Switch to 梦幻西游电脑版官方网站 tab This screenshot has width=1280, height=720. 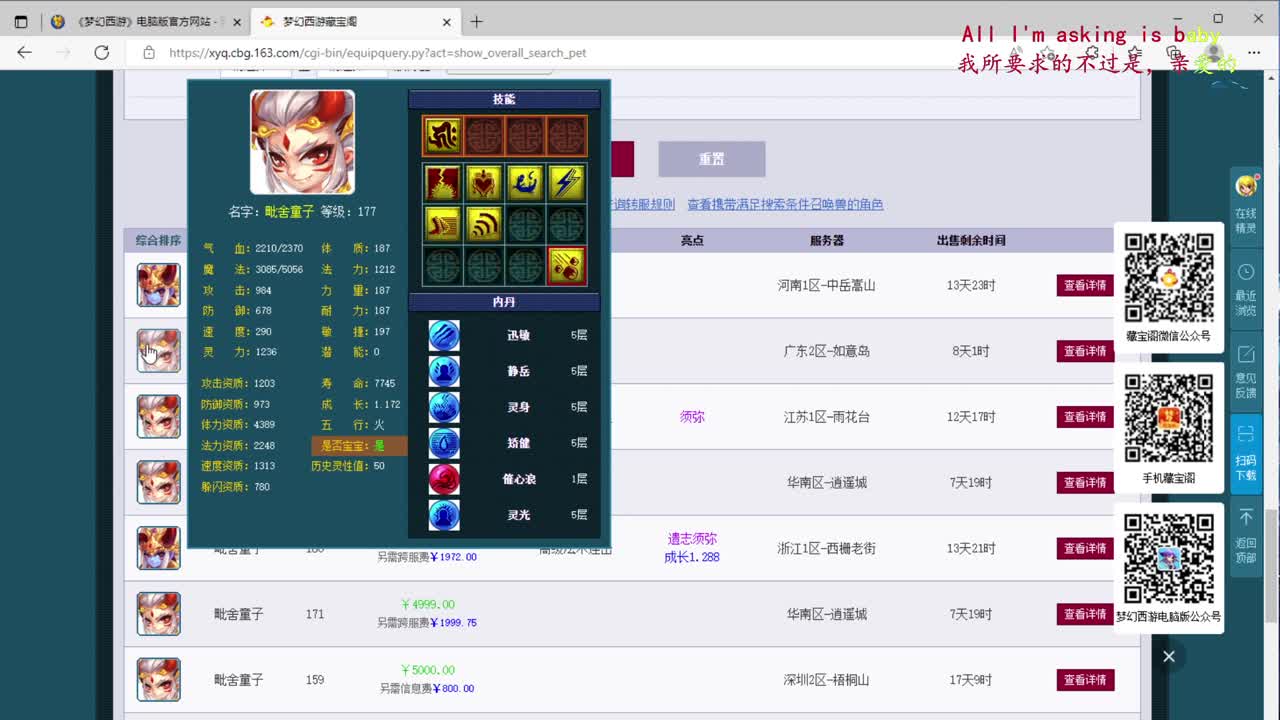click(144, 21)
